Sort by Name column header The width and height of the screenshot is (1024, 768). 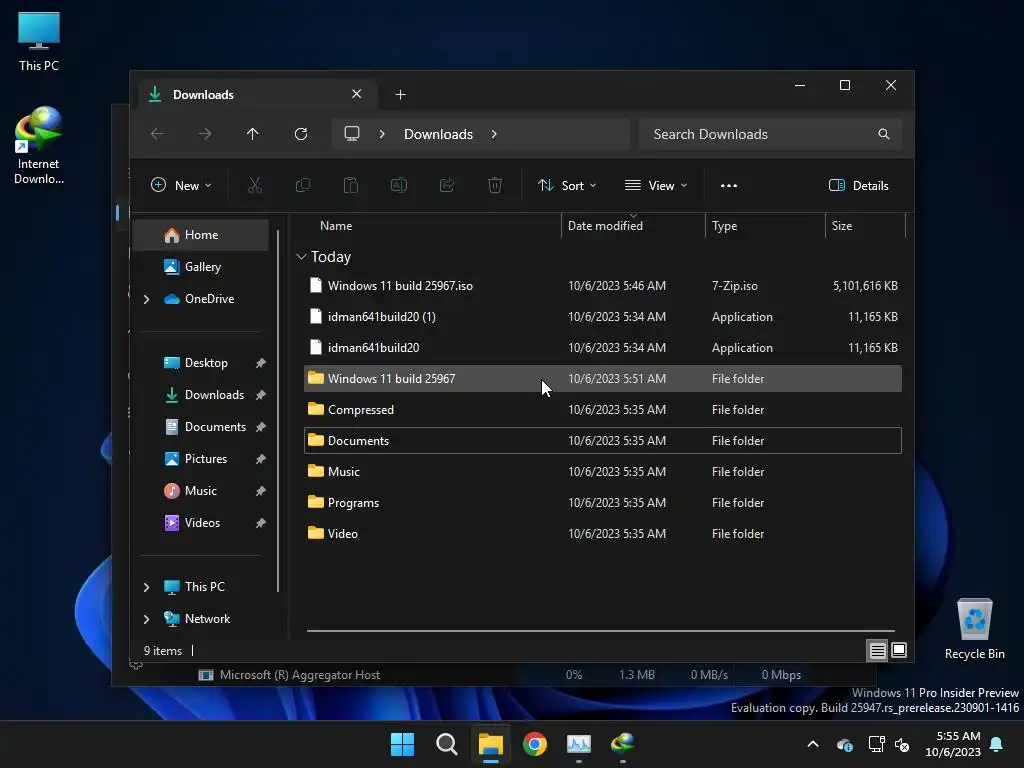[336, 226]
